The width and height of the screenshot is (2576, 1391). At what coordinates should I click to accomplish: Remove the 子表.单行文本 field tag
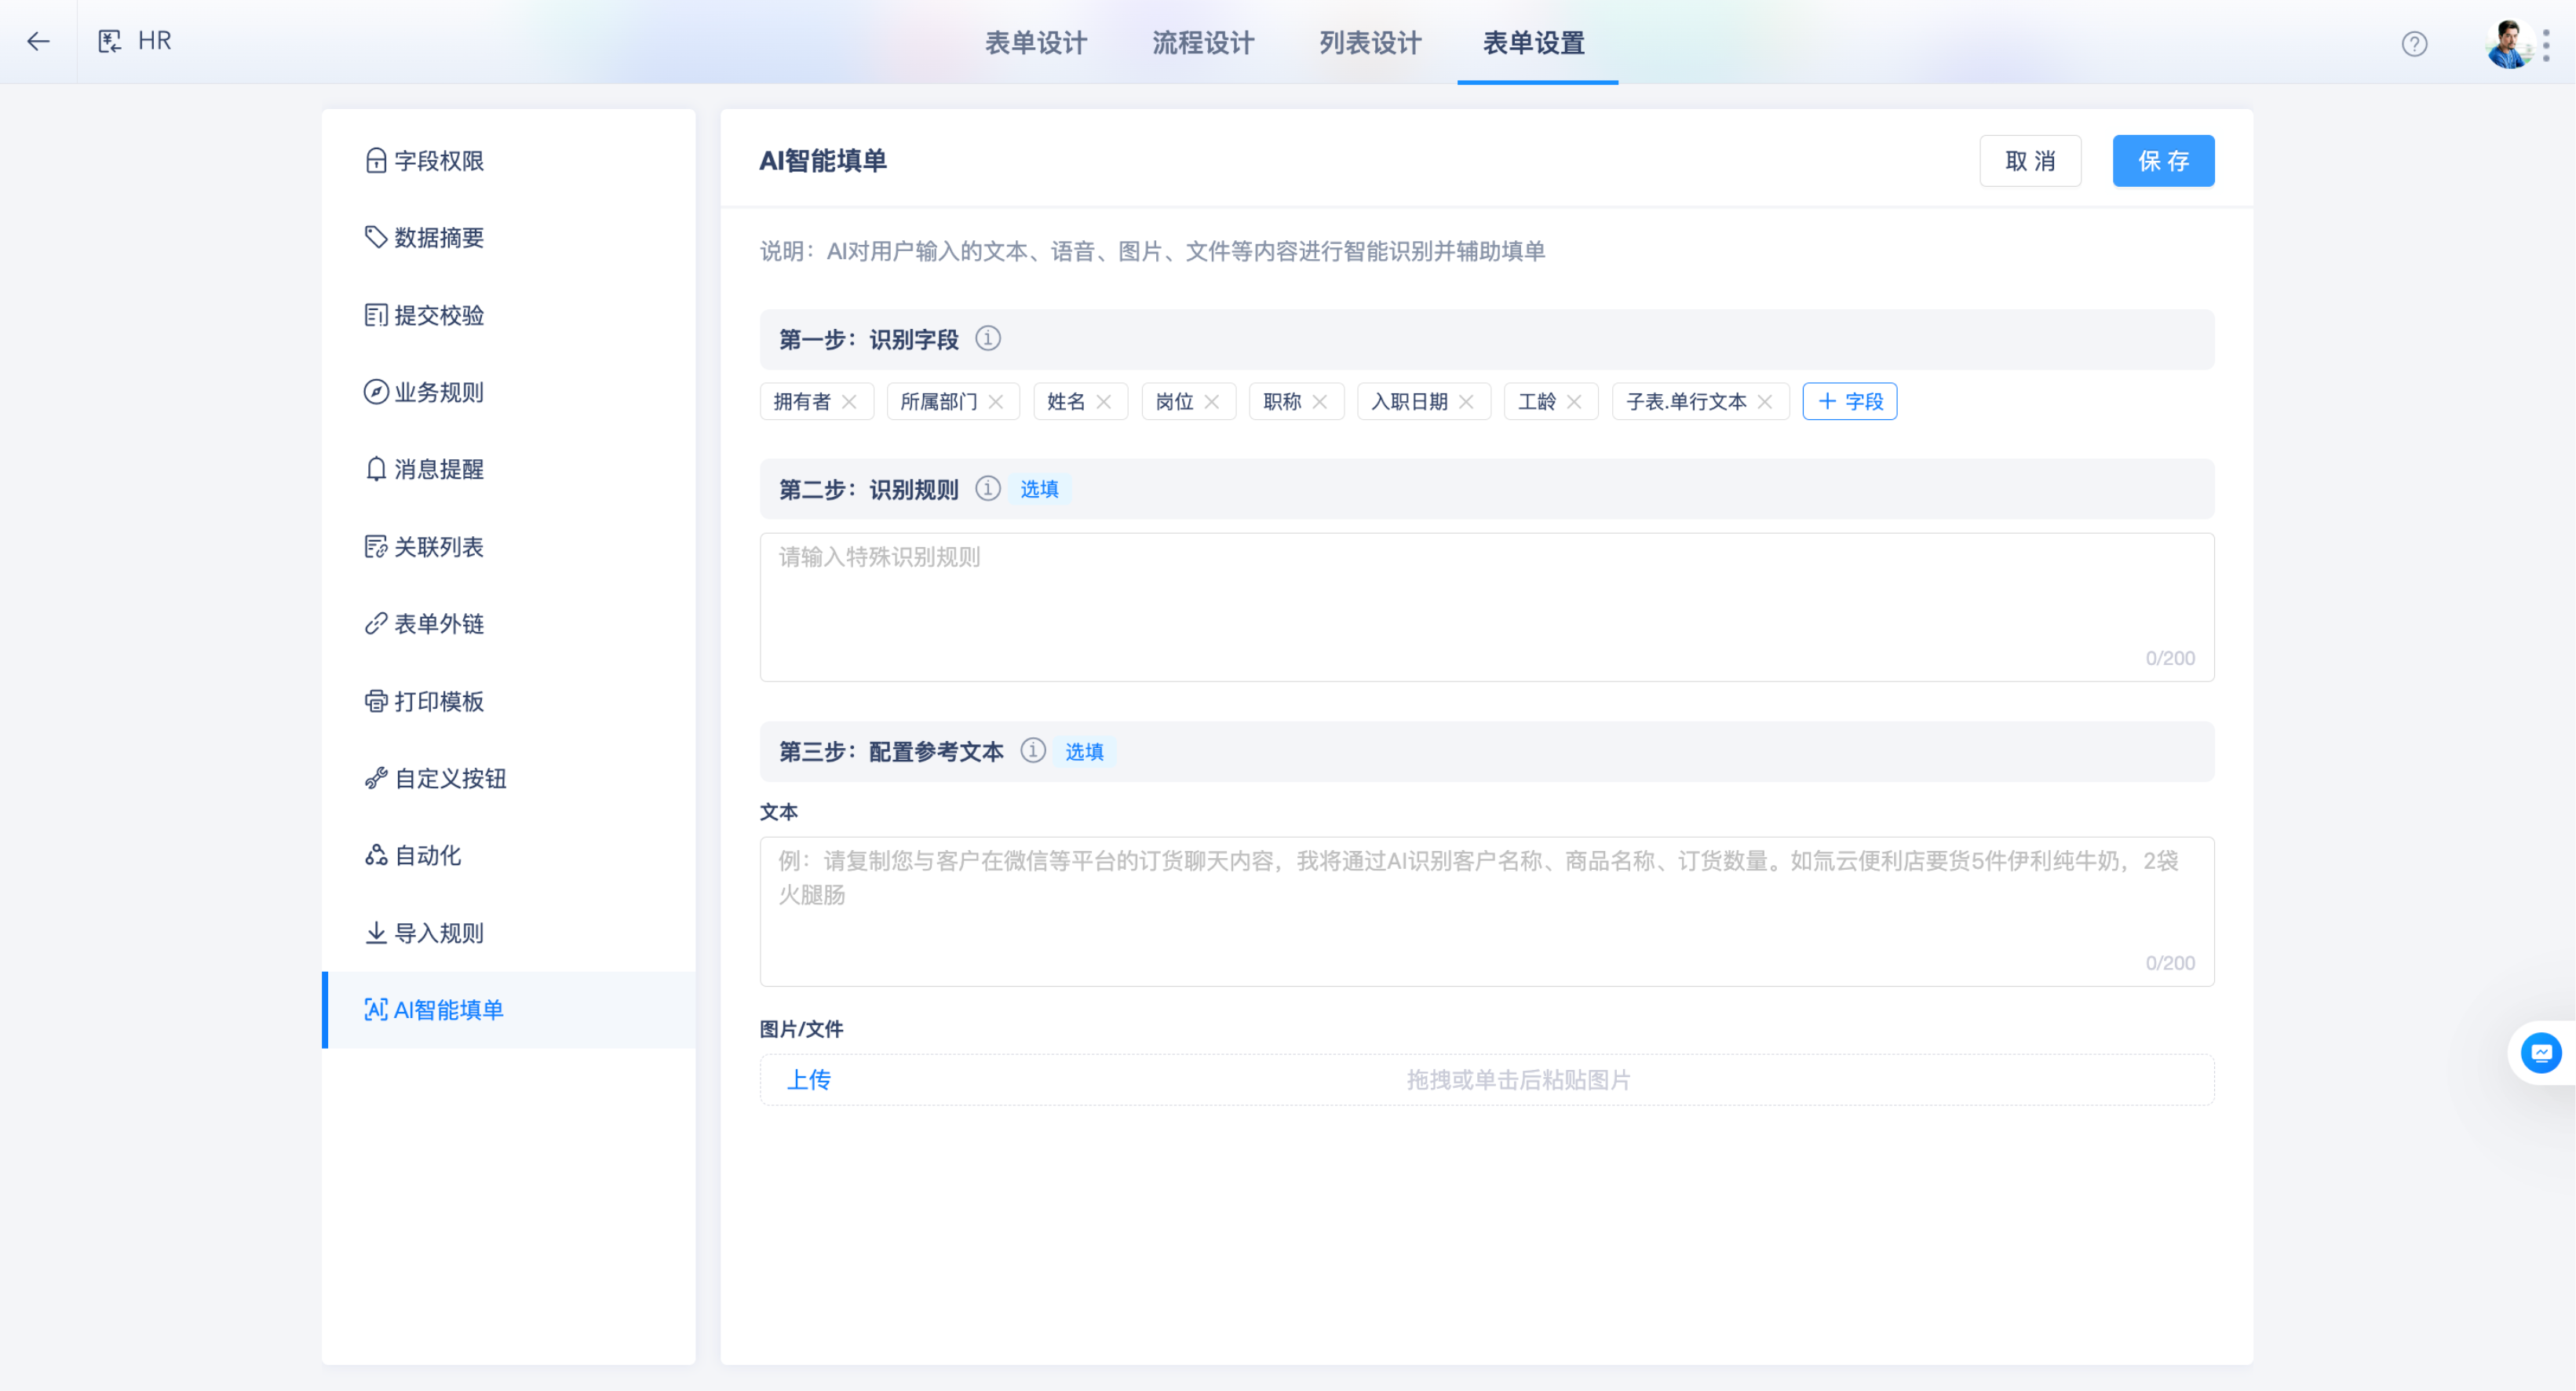pos(1764,402)
